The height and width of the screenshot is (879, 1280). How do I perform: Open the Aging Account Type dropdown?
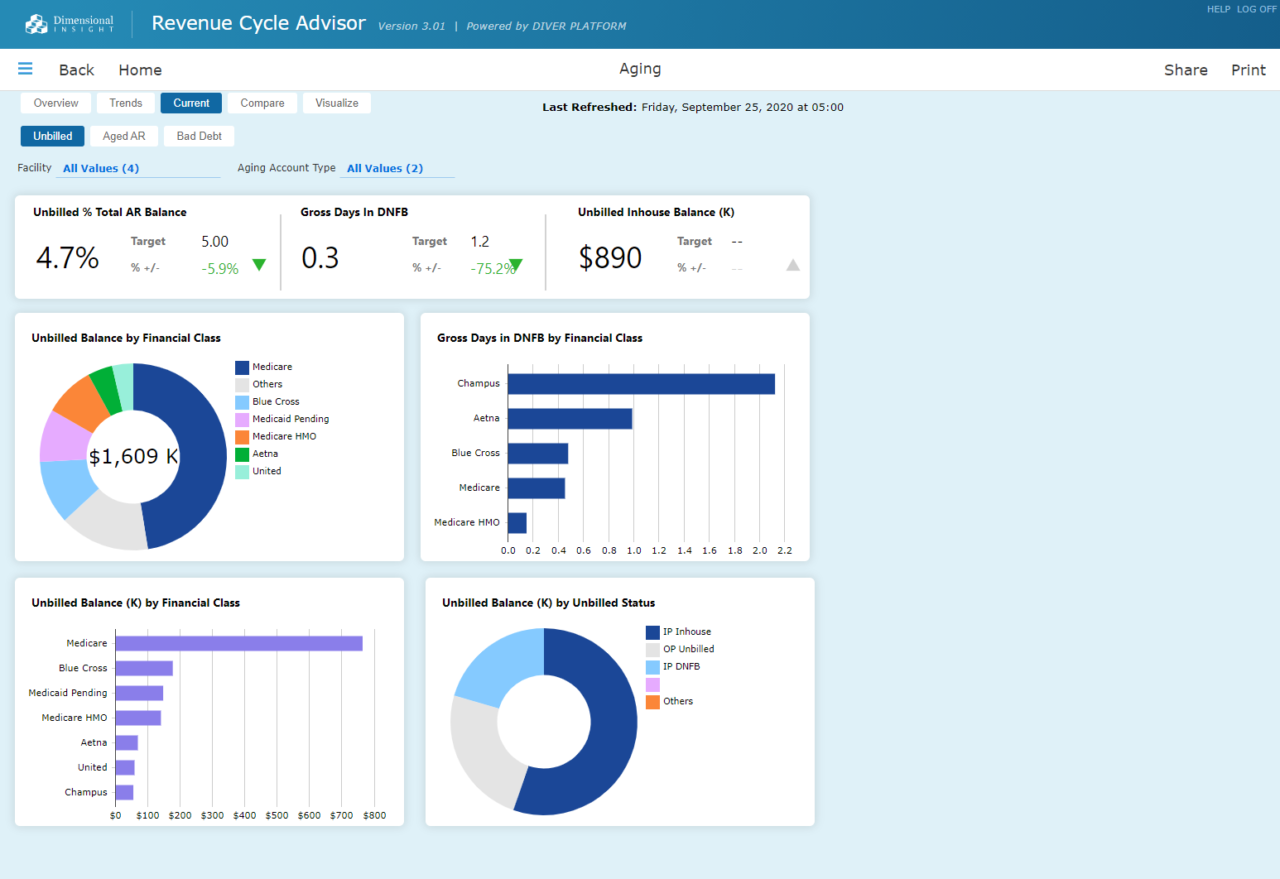[x=385, y=167]
